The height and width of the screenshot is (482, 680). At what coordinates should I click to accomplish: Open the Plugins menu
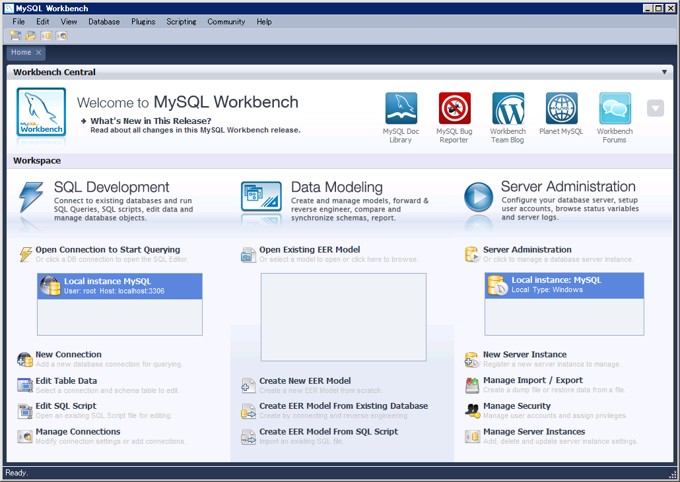[143, 22]
